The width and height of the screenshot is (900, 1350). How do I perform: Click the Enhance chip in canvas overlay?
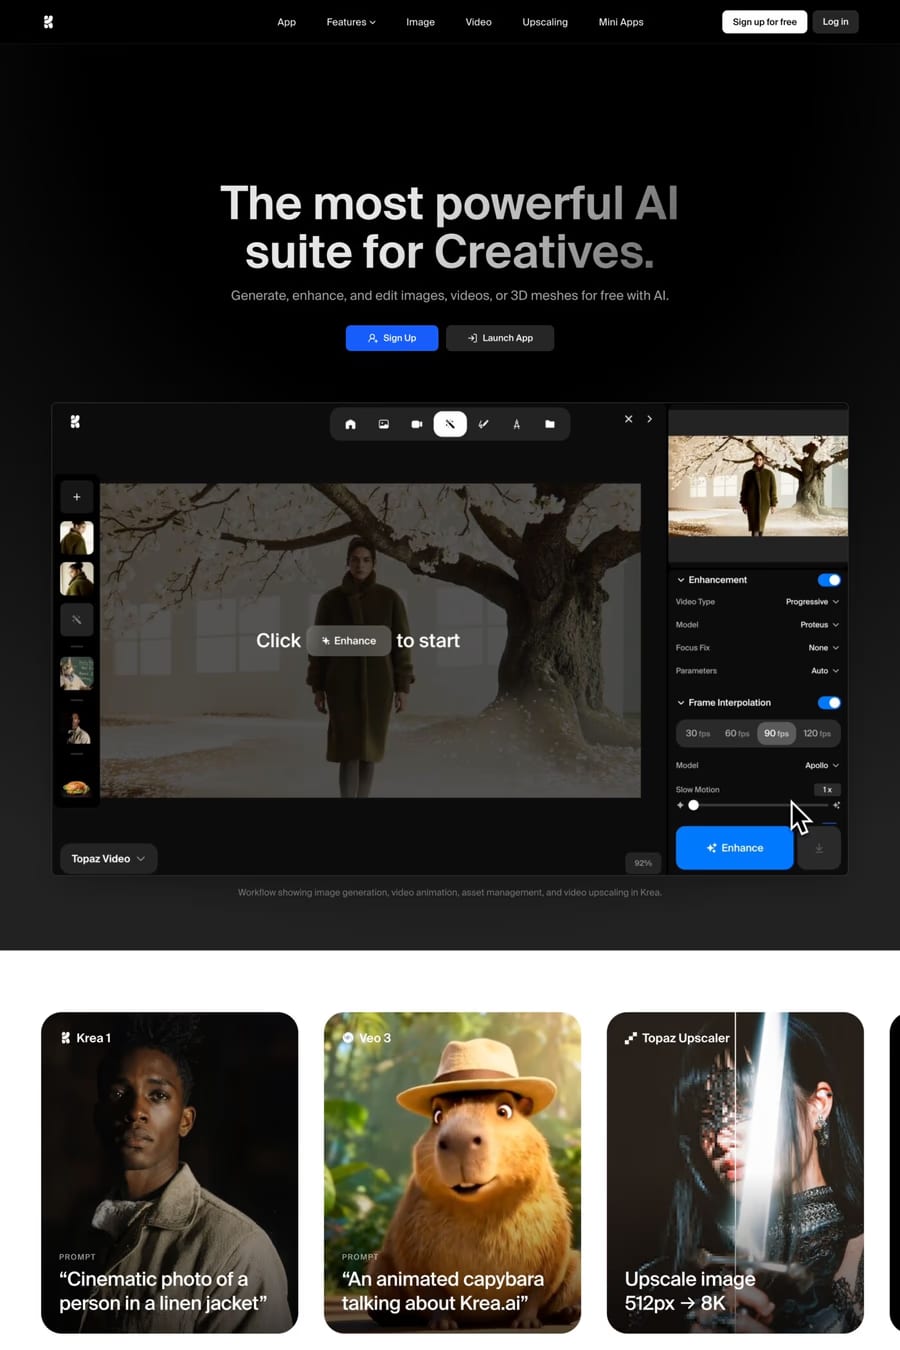(349, 641)
